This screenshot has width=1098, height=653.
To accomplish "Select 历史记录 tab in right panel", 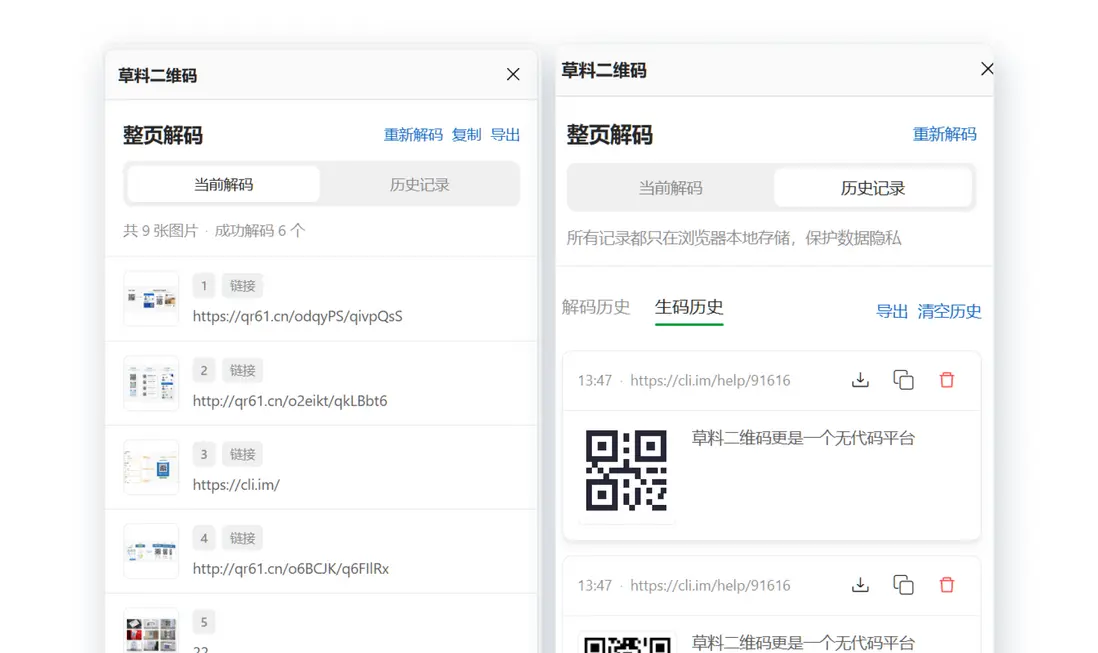I will pos(873,188).
